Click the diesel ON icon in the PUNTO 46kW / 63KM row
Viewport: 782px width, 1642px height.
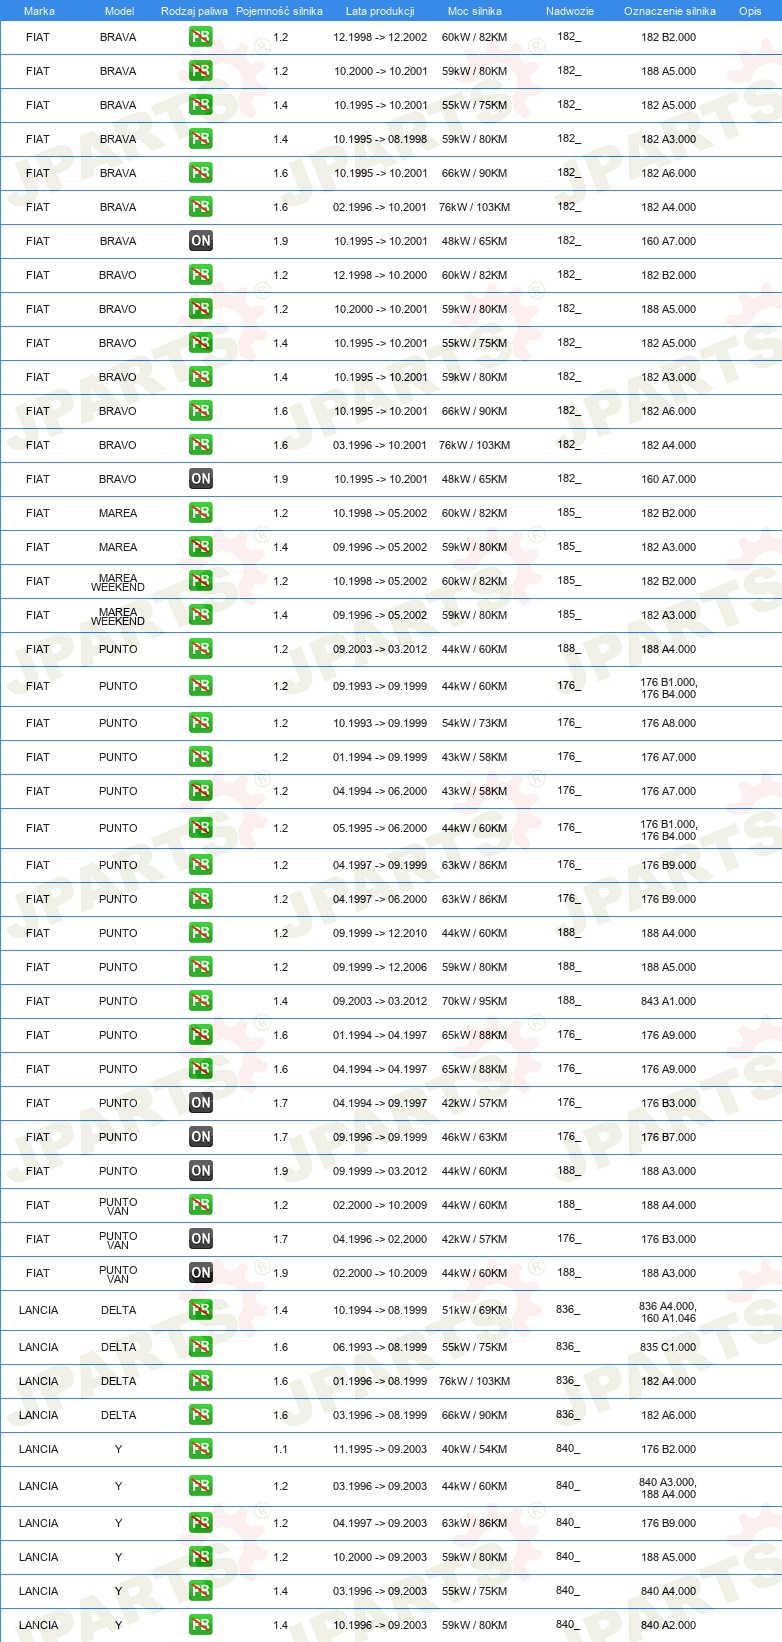[201, 1137]
